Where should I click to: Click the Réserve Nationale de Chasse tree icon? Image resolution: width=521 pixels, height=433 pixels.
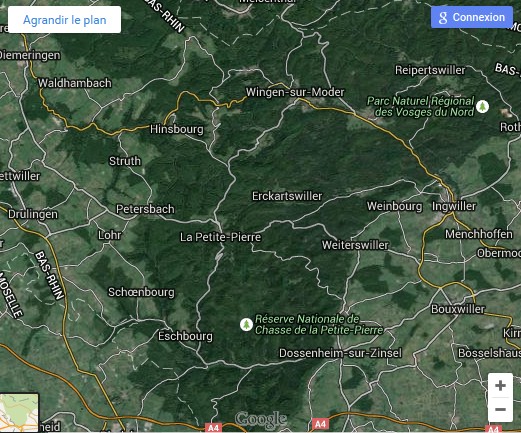point(246,324)
